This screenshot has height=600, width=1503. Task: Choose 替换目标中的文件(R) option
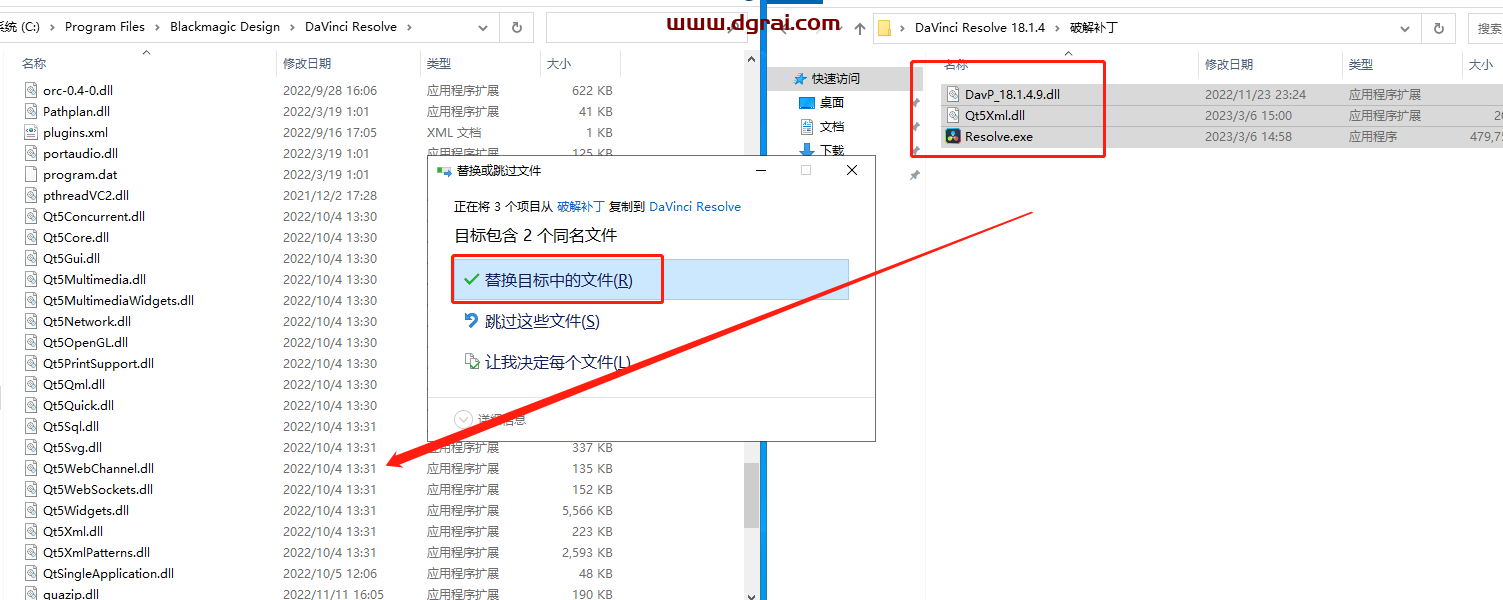point(650,280)
